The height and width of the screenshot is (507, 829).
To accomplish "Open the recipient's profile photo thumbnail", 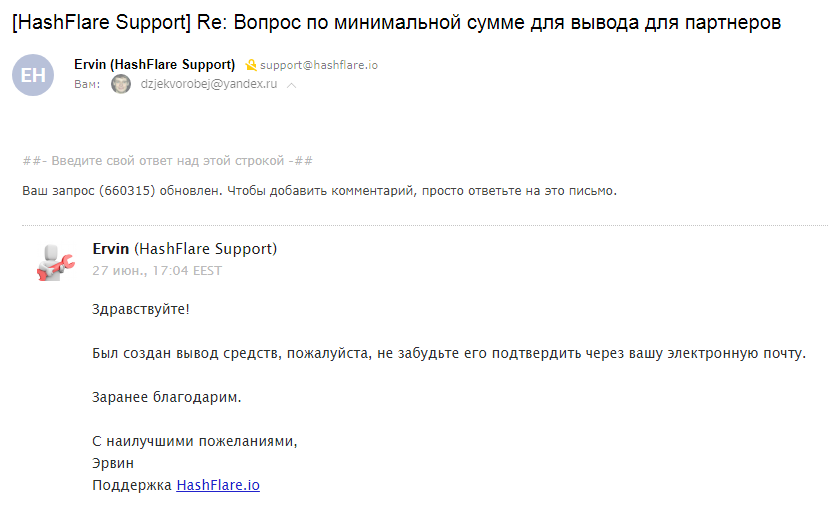I will pyautogui.click(x=121, y=84).
